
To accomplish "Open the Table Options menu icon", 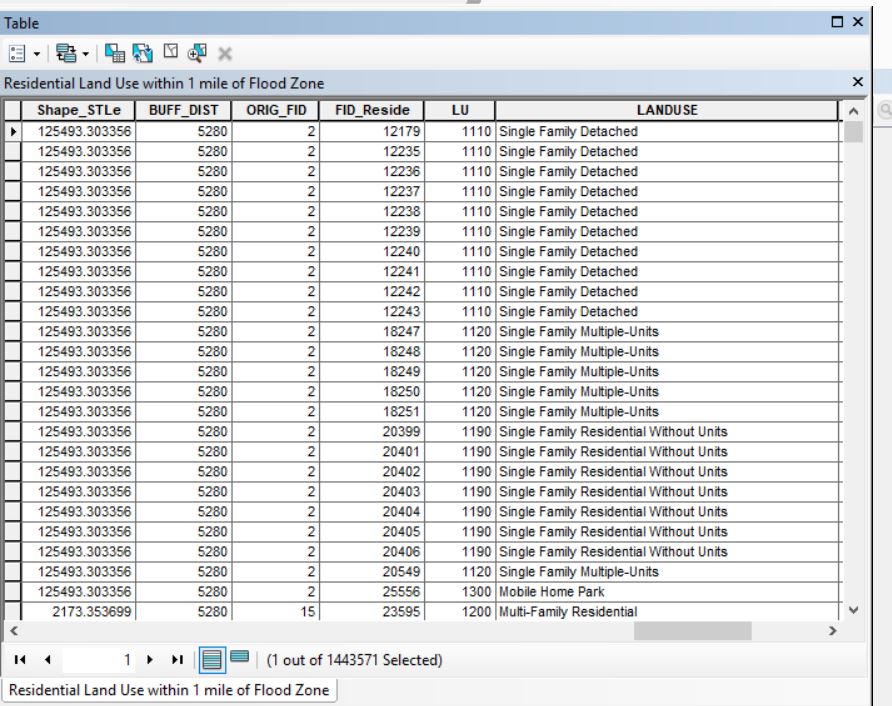I will coord(17,54).
